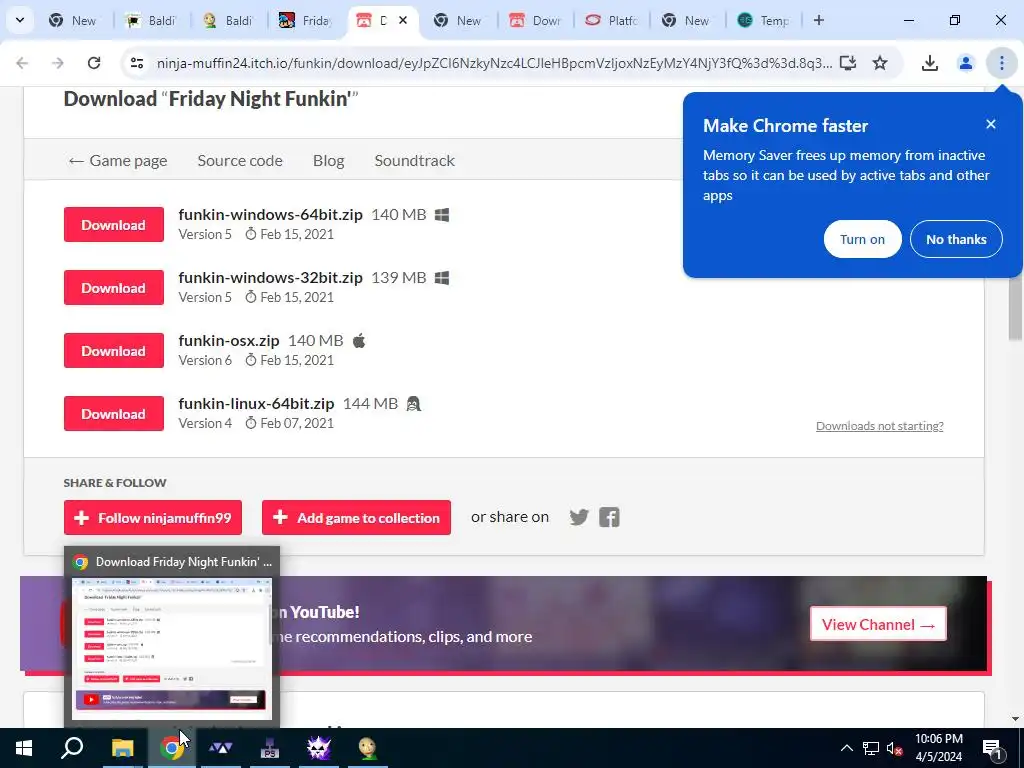Click the address bar URL field
The height and width of the screenshot is (768, 1024).
pyautogui.click(x=494, y=63)
